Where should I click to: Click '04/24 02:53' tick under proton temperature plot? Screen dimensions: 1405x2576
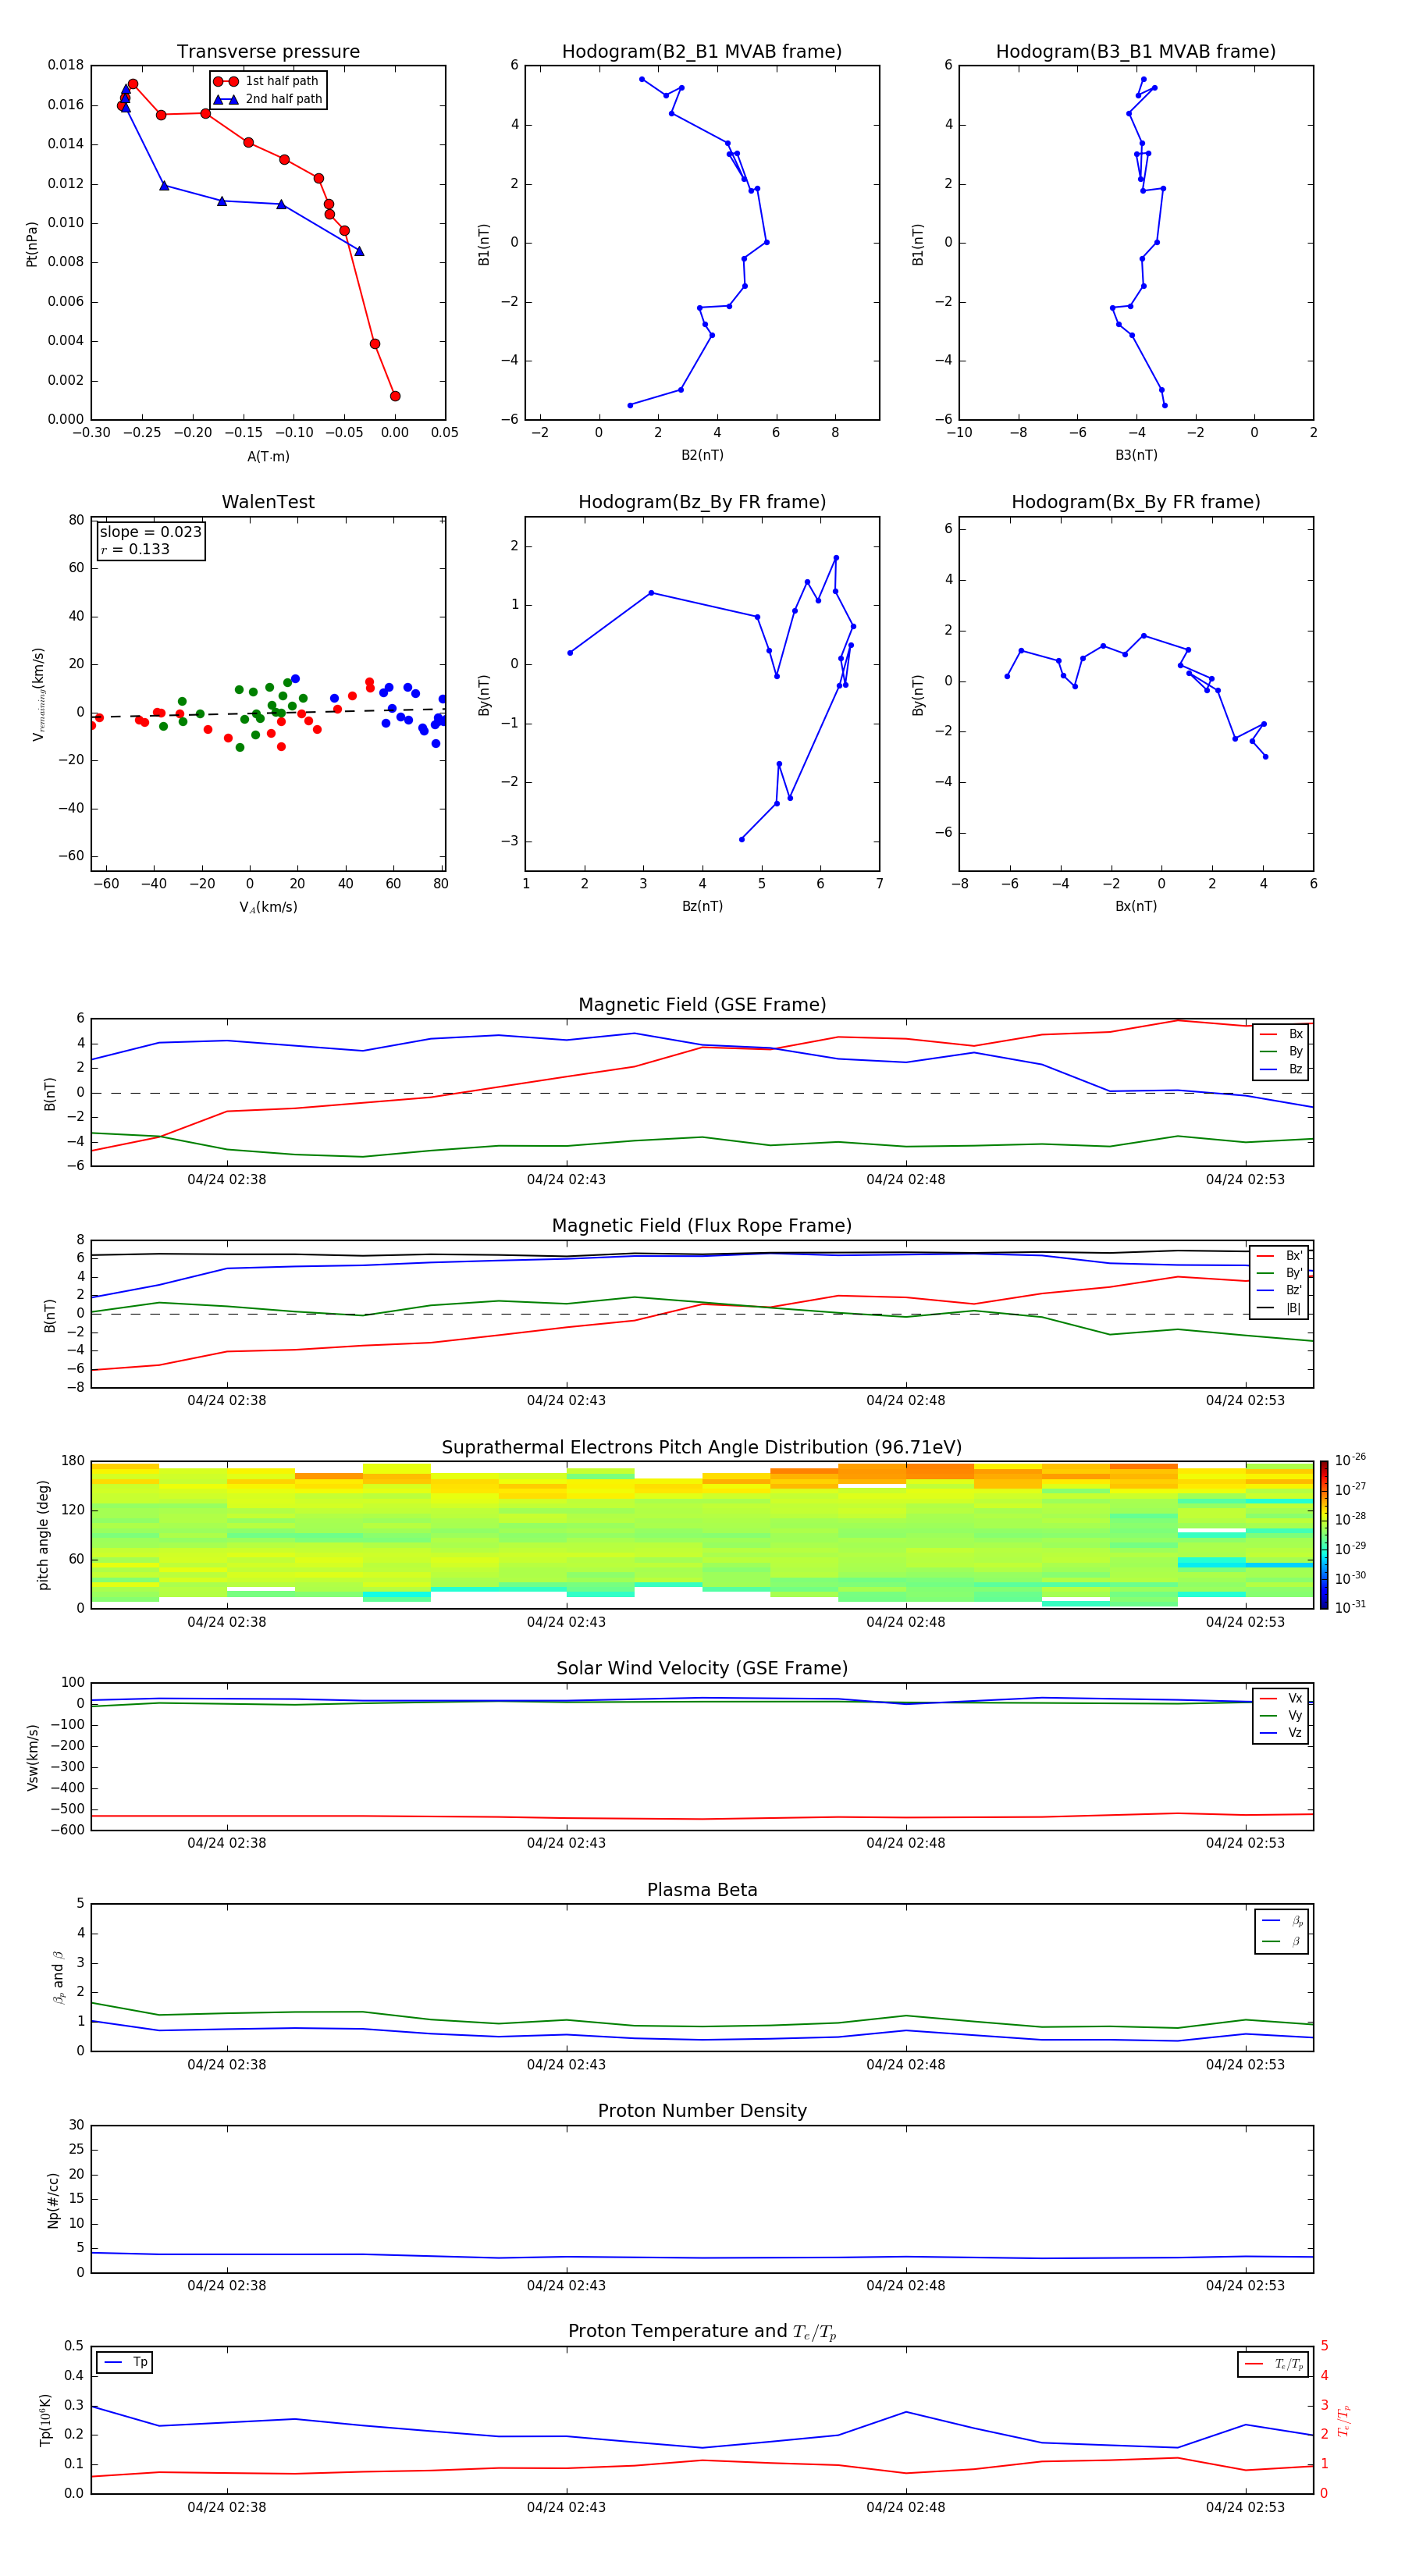click(x=1245, y=2507)
